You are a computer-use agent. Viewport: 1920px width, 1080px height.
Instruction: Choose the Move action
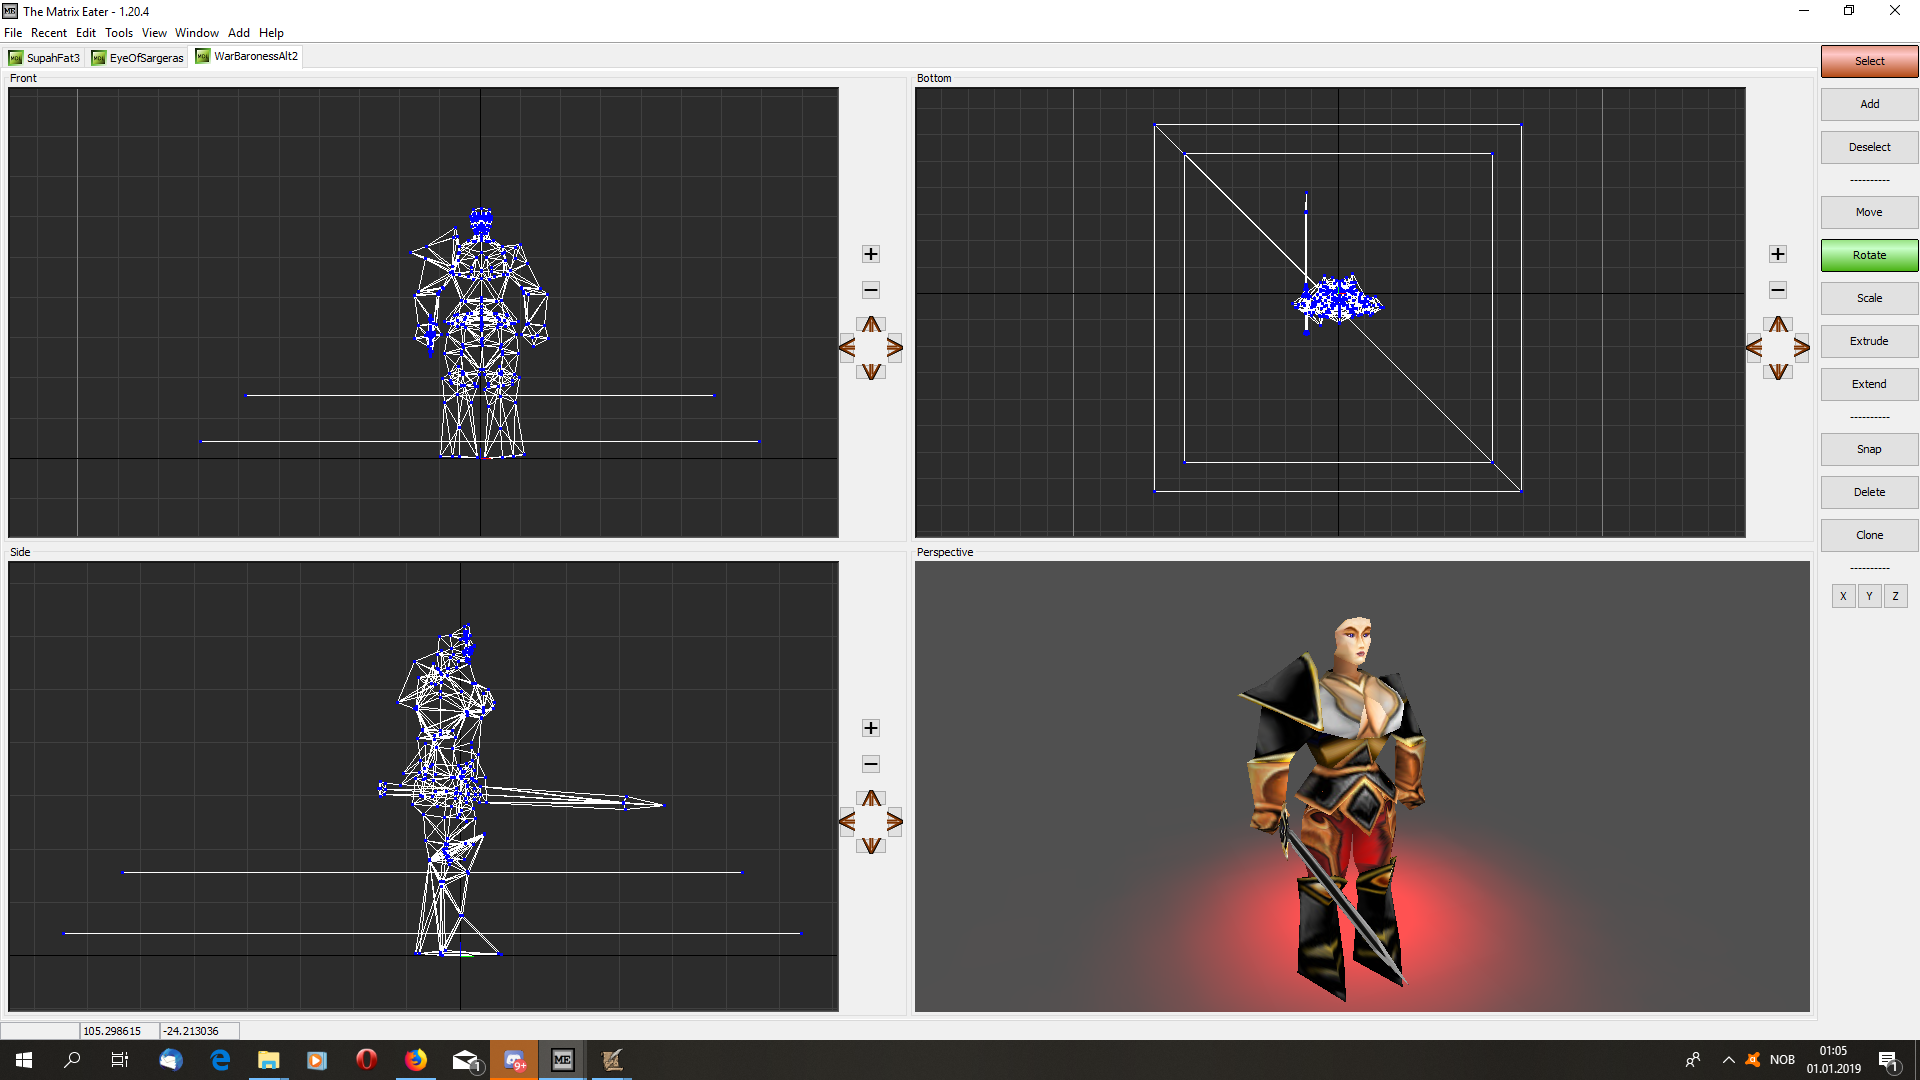pyautogui.click(x=1869, y=212)
